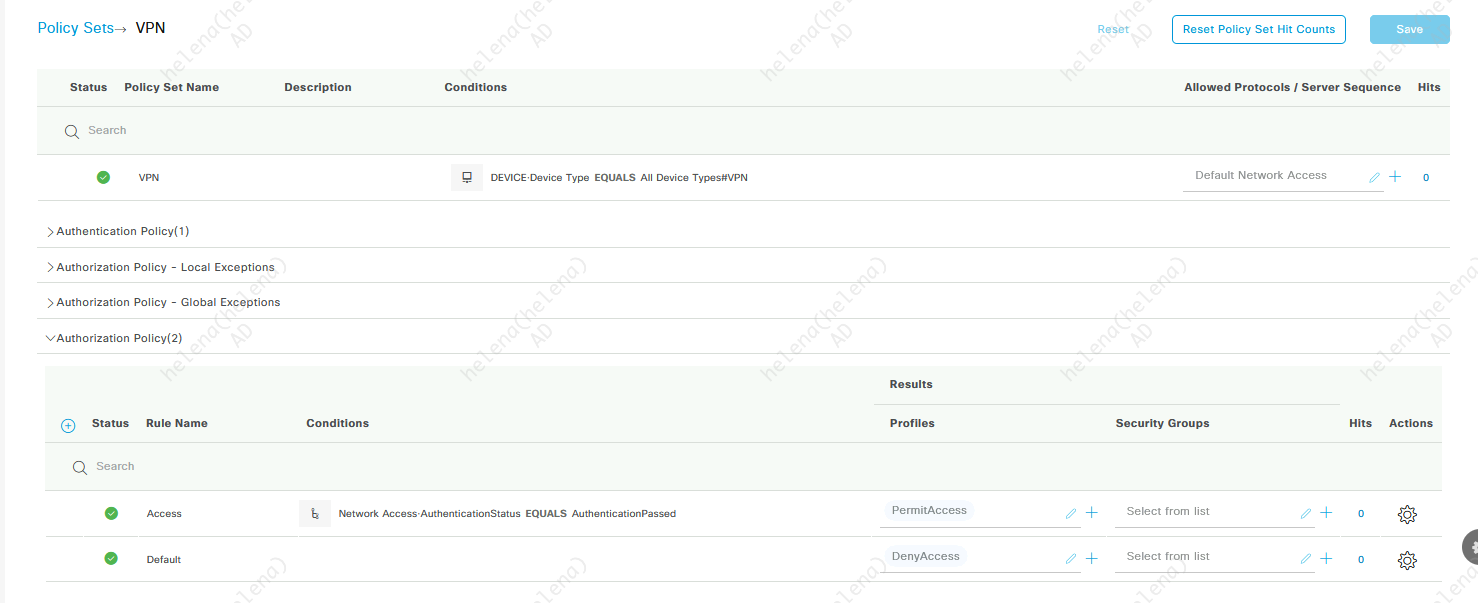Image resolution: width=1478 pixels, height=603 pixels.
Task: Add security group plus icon for Access rule
Action: (x=1326, y=513)
